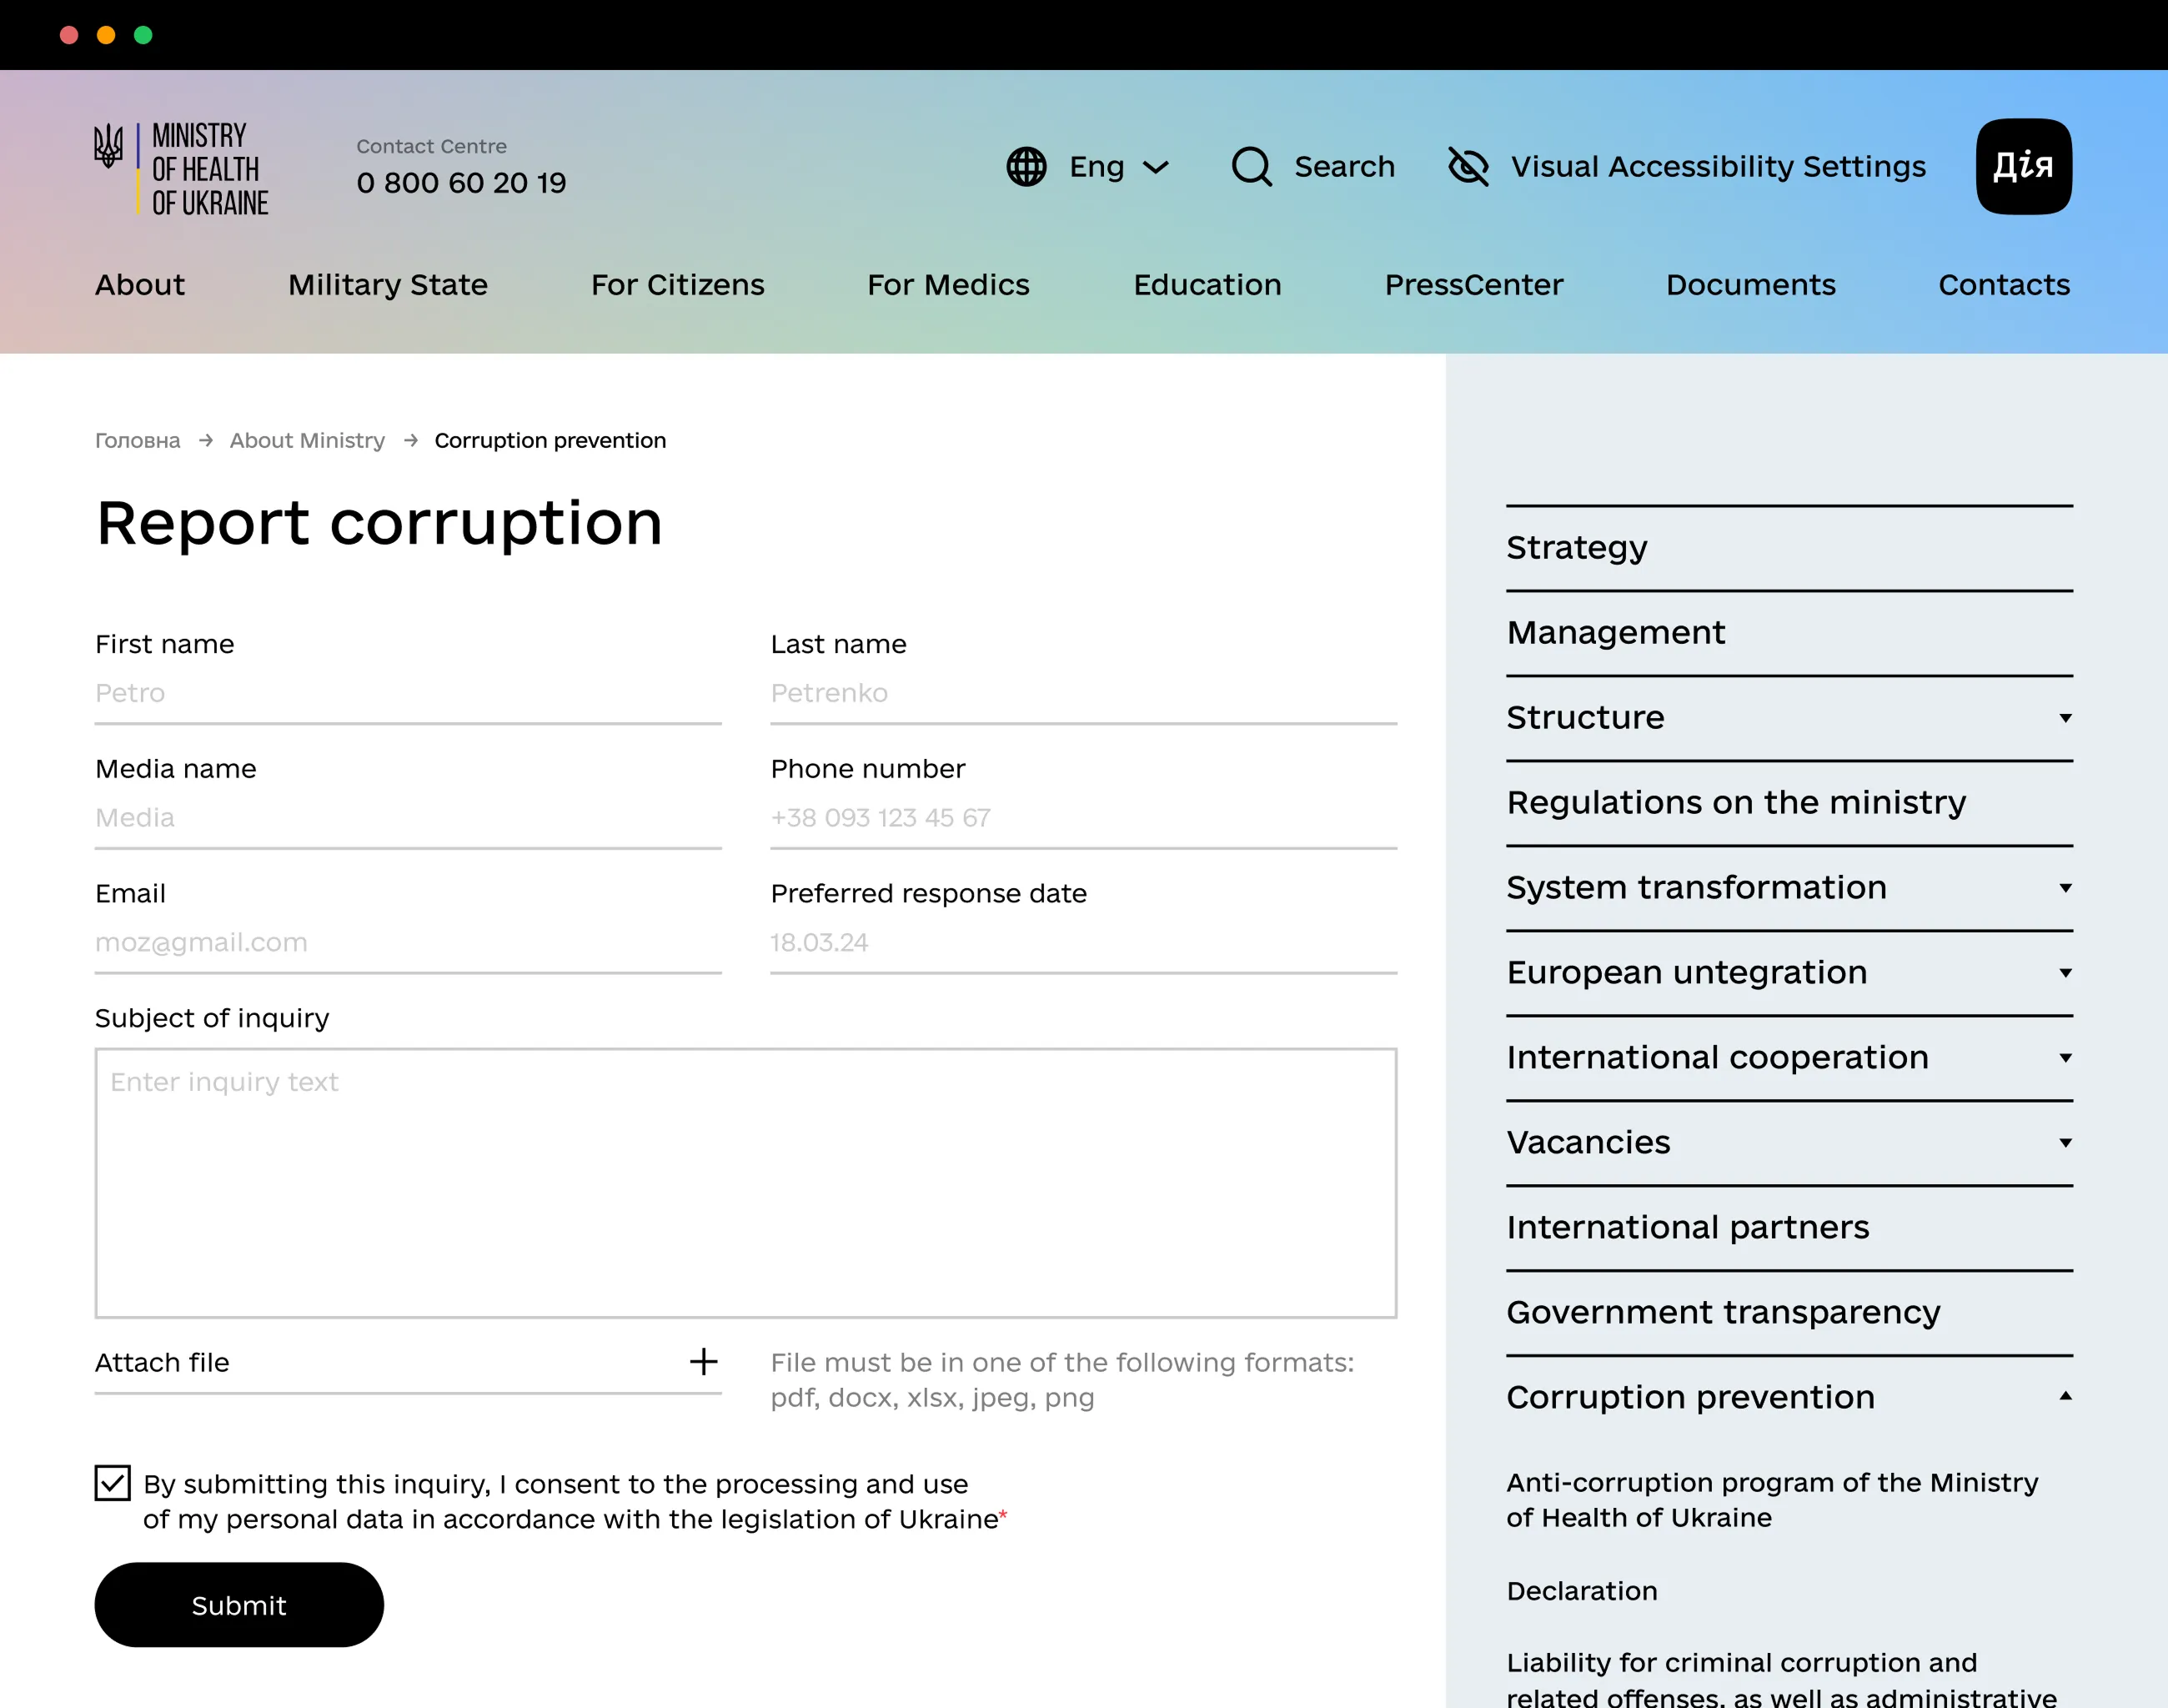Click the magnifying glass search icon
The height and width of the screenshot is (1708, 2168).
tap(1250, 166)
